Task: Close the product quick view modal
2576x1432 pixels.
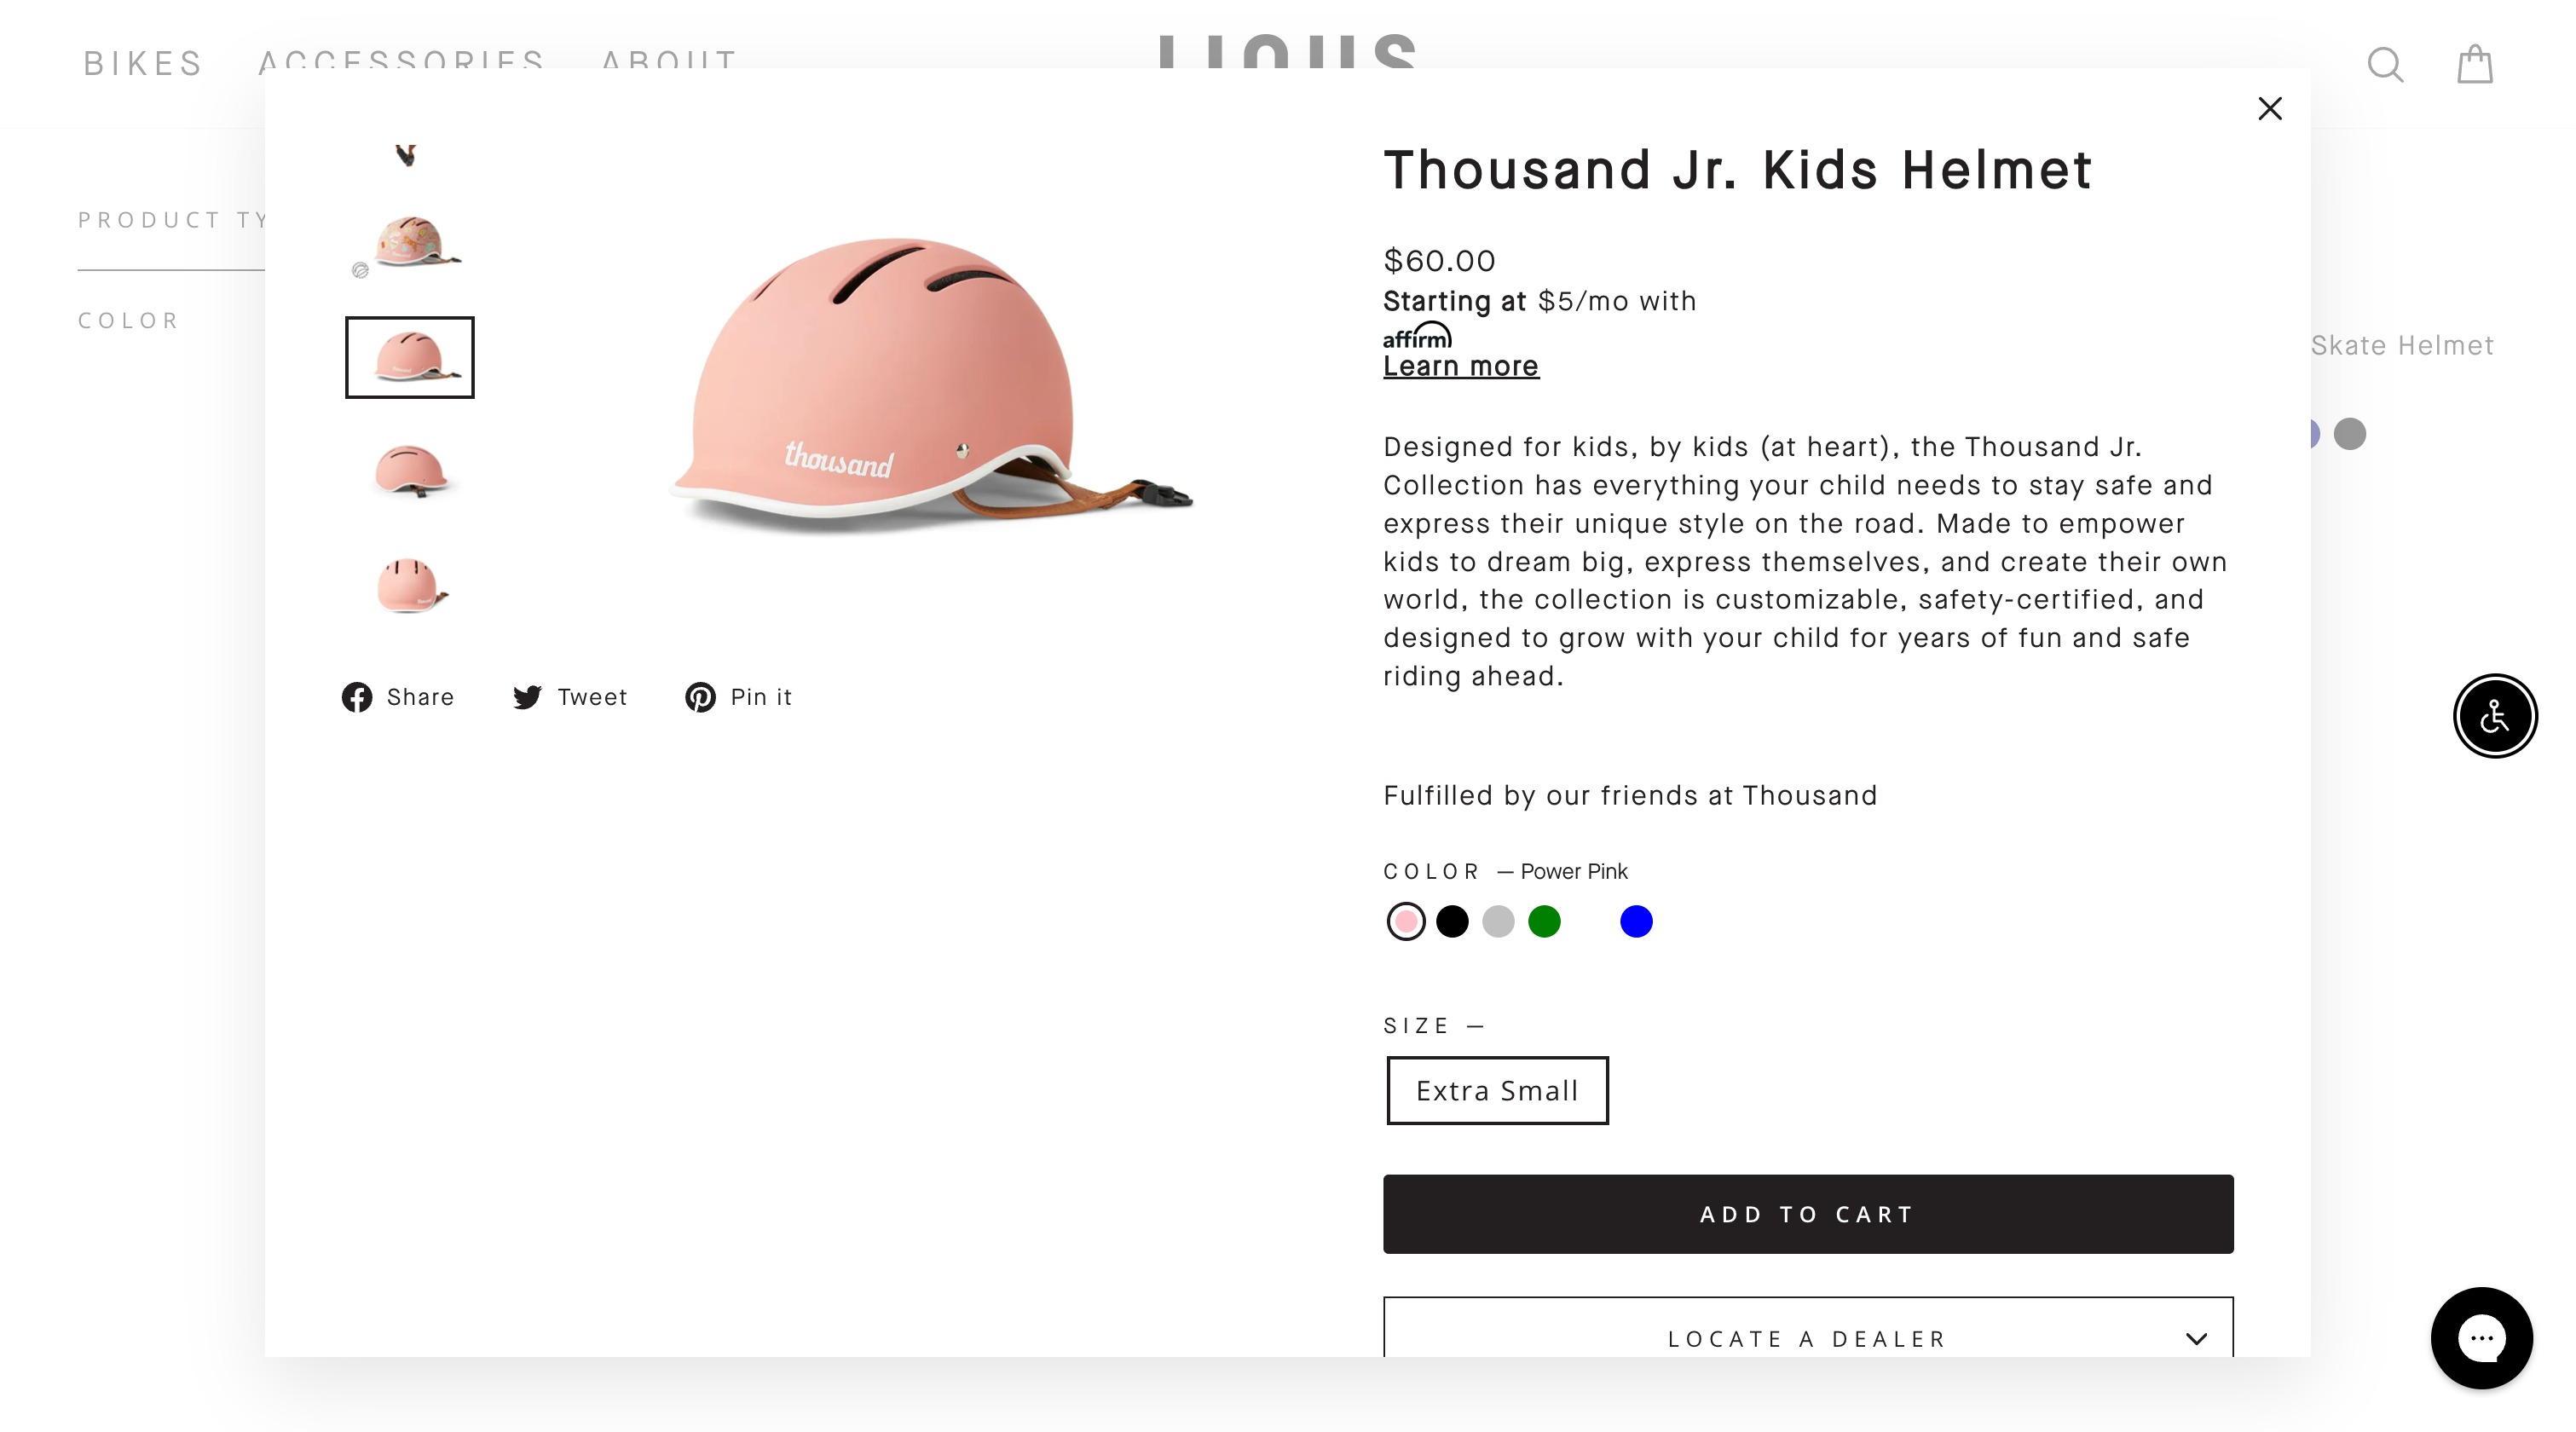Action: click(2270, 108)
